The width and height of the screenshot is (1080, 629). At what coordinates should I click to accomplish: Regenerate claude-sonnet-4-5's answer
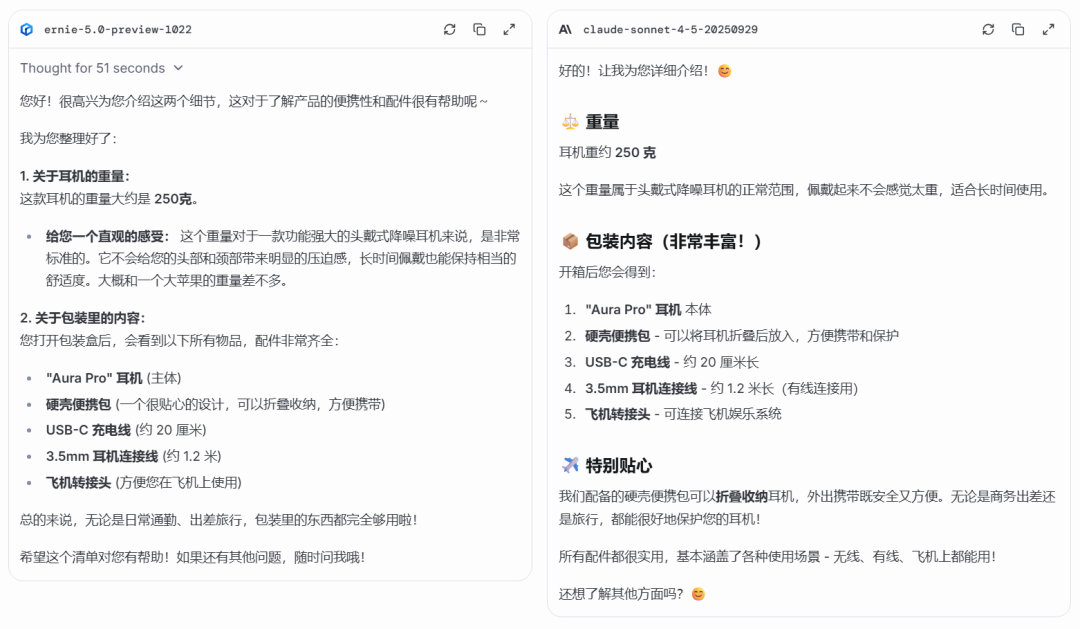[988, 29]
